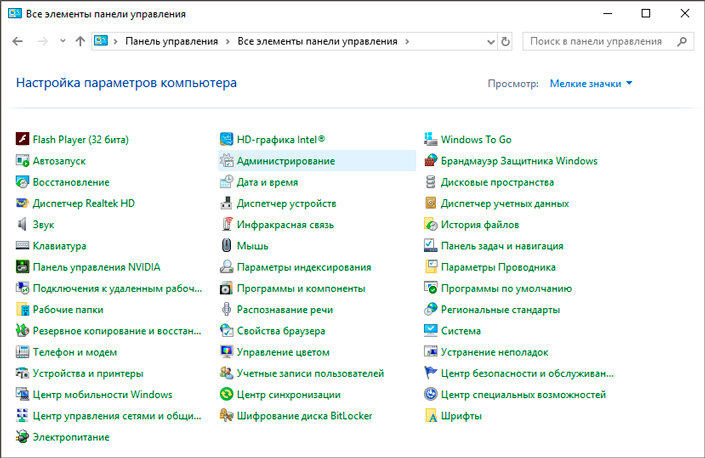705x458 pixels.
Task: Open the Мелкие значки view dropdown
Action: coord(591,84)
